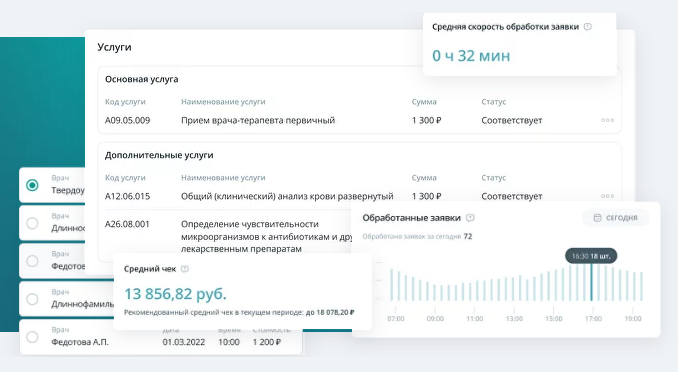The height and width of the screenshot is (372, 678).
Task: Click the Основная услуга section heading
Action: pos(141,79)
